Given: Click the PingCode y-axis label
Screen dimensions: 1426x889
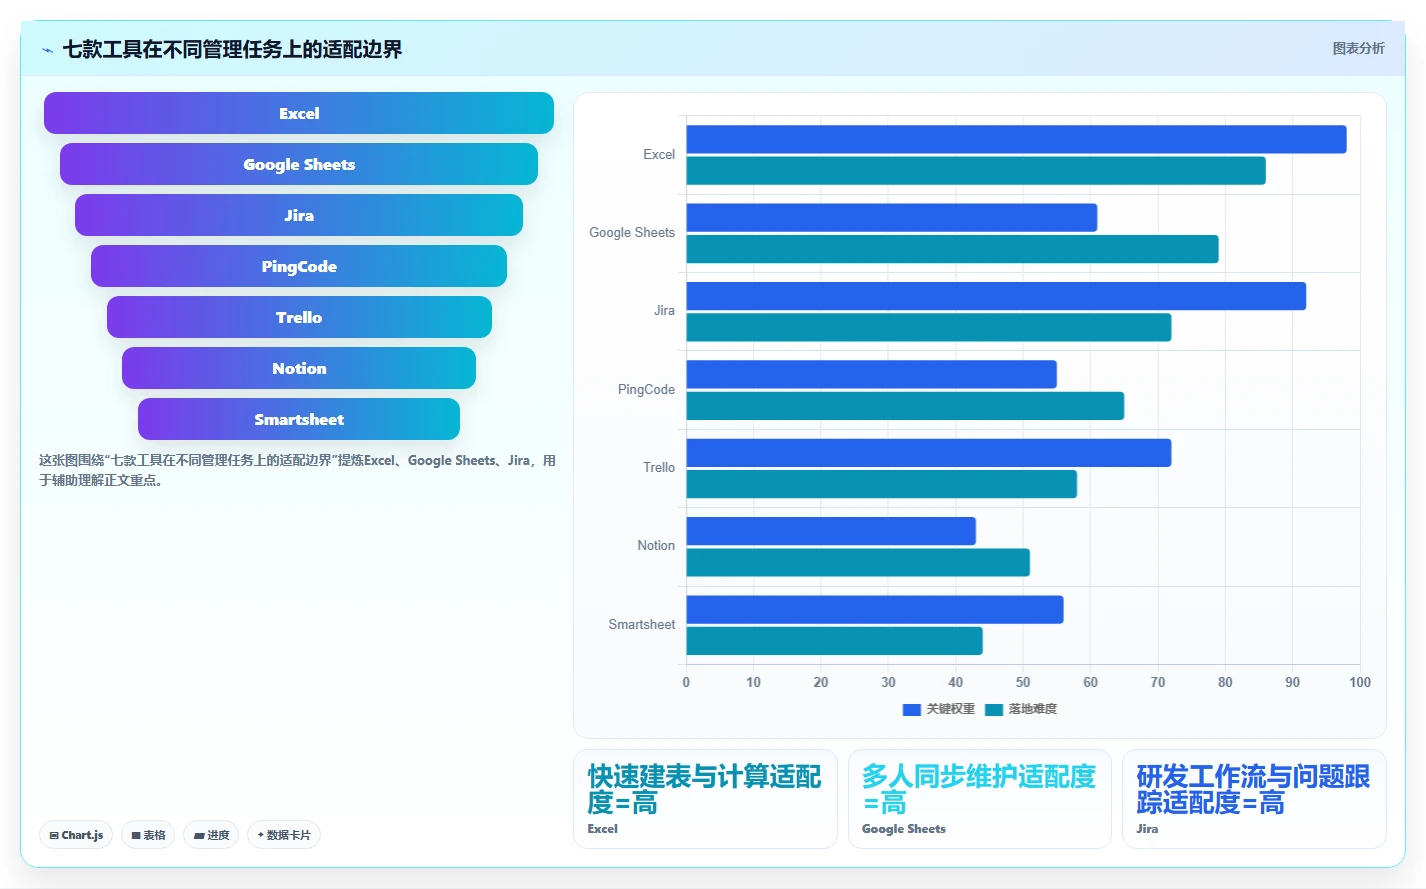Looking at the screenshot, I should [x=646, y=390].
